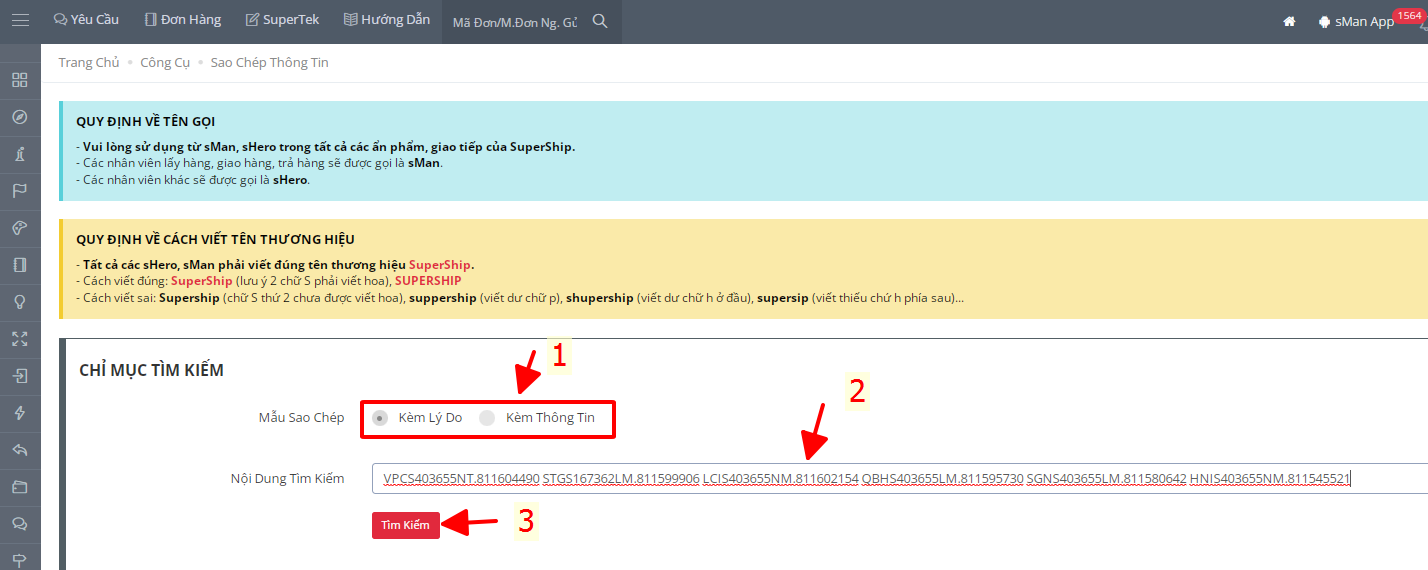Open the folder icon in the sidebar
The image size is (1428, 570).
[x=20, y=487]
